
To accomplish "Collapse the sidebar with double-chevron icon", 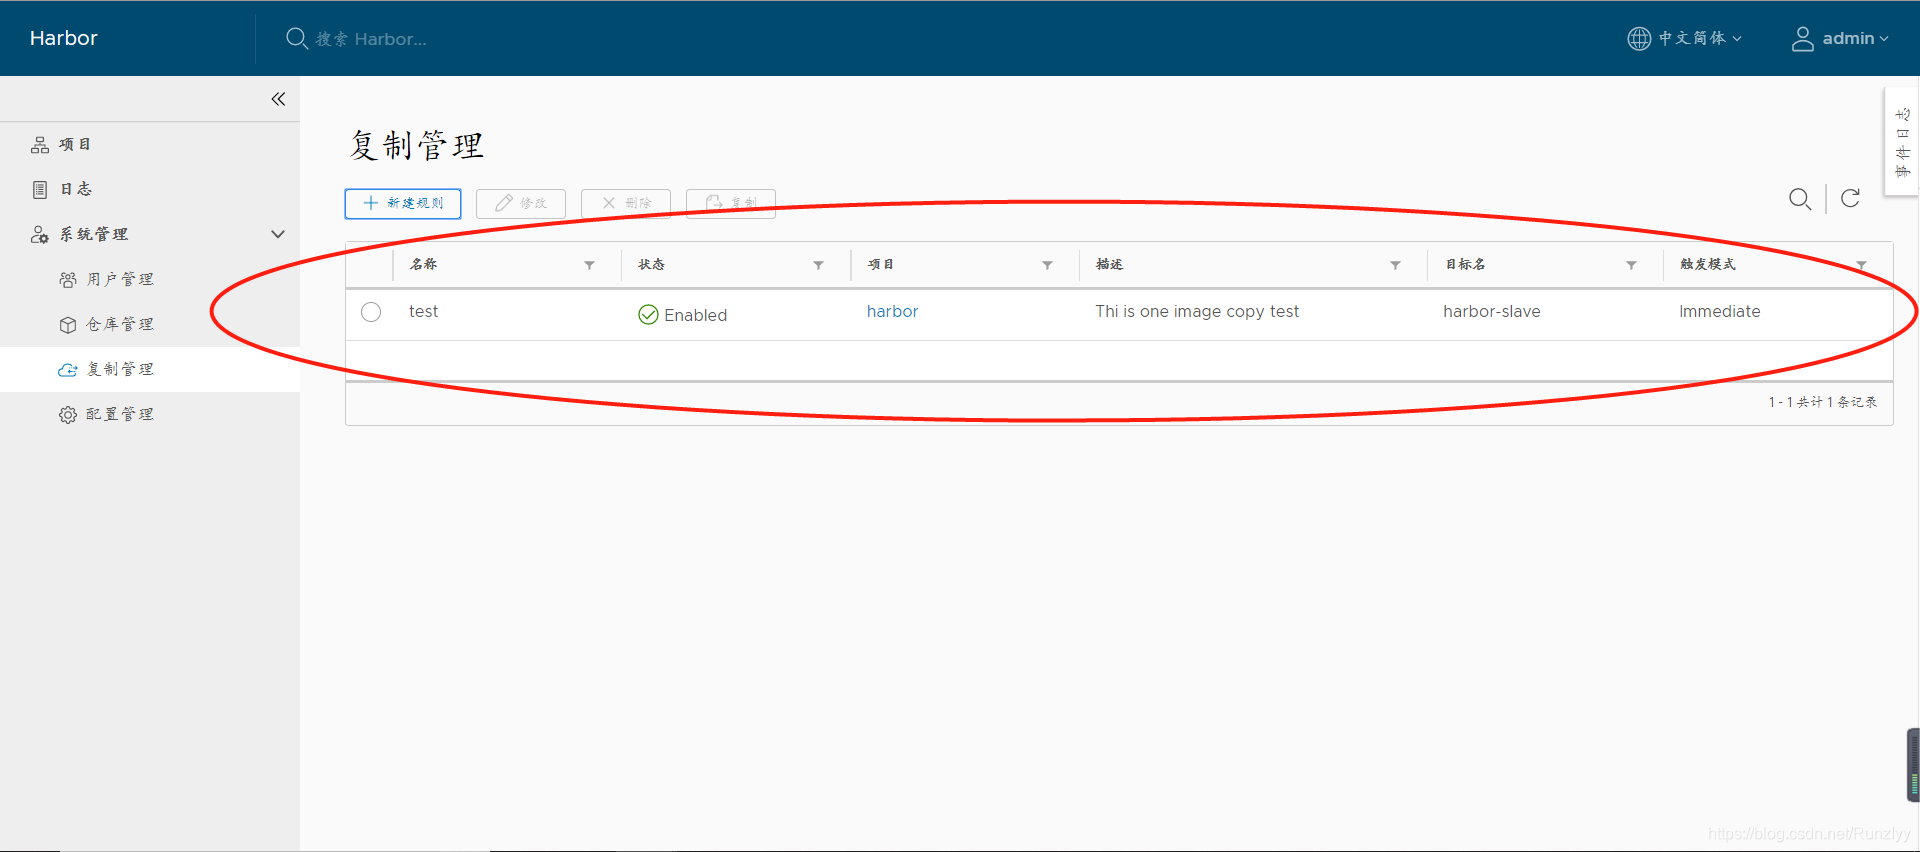I will [278, 99].
